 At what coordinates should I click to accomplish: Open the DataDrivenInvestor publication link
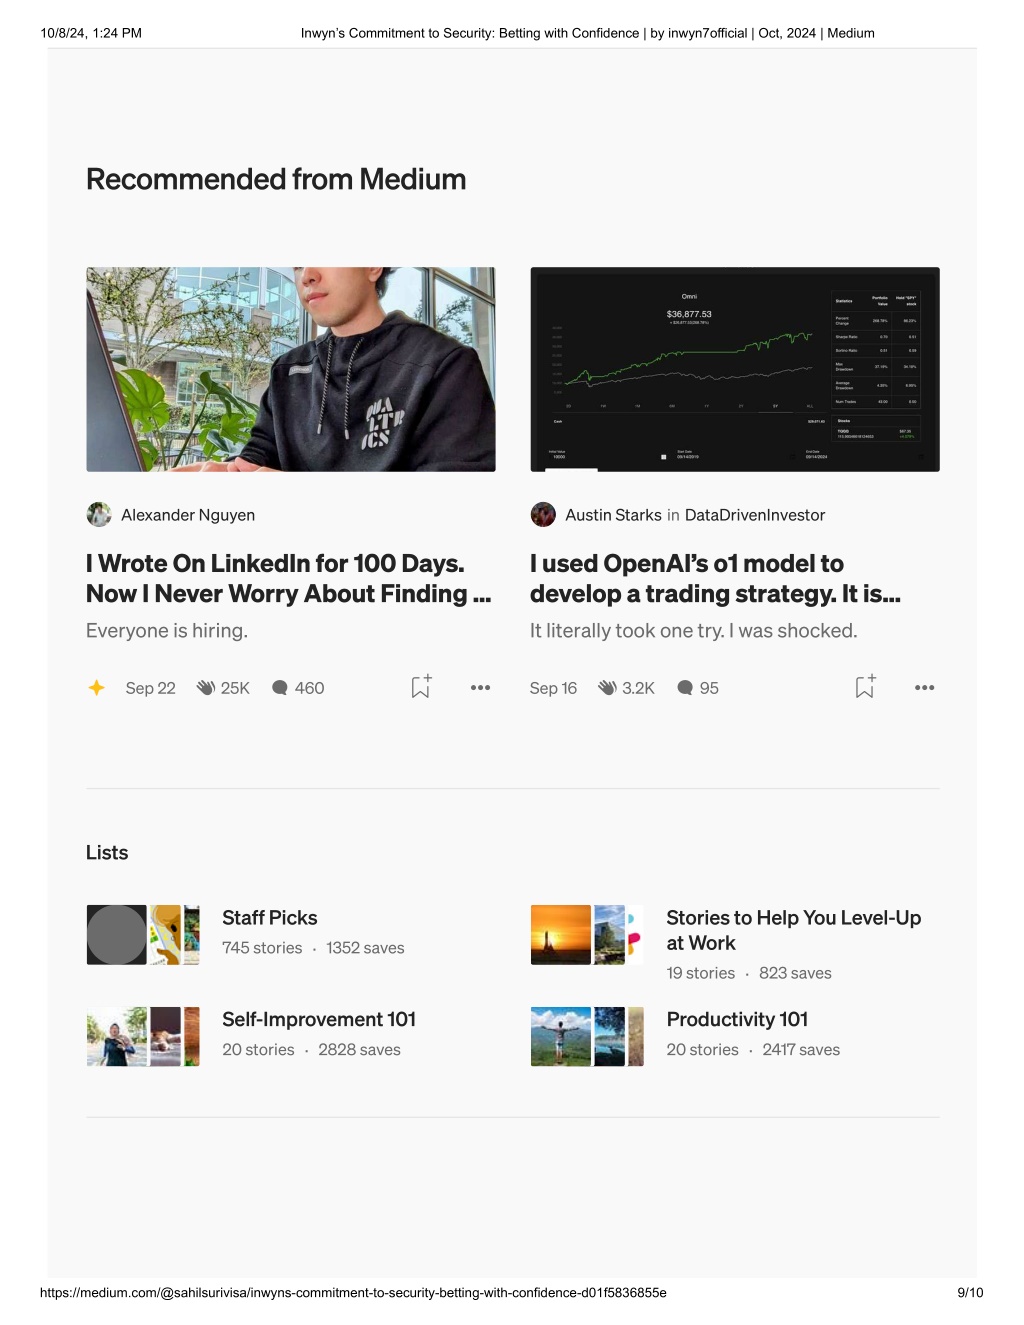(755, 515)
